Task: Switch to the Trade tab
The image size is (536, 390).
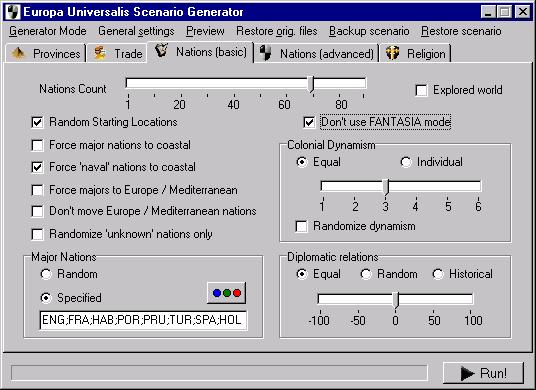Action: [117, 53]
